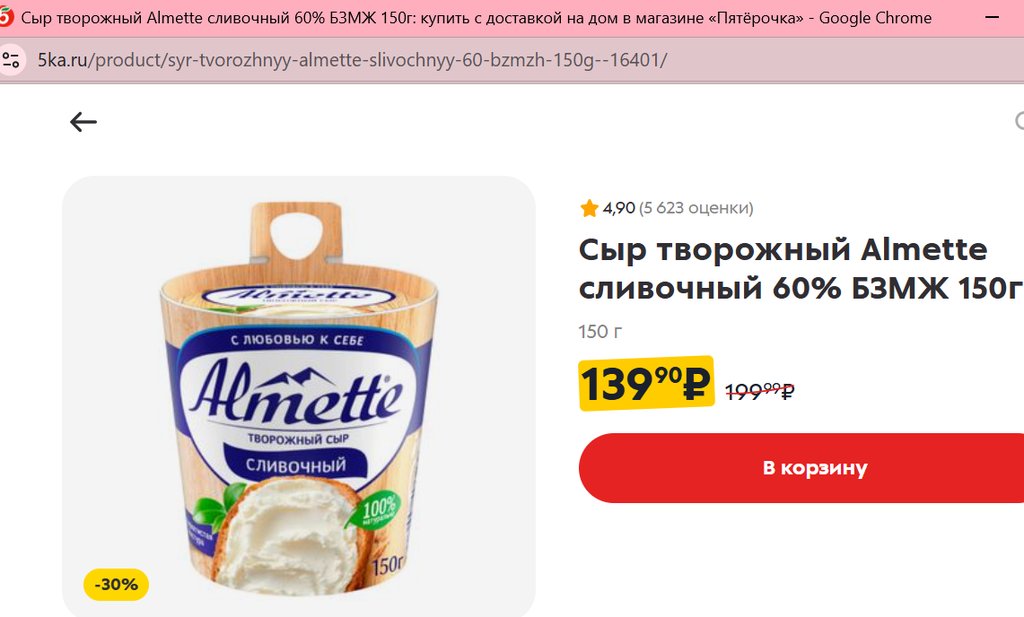Click the "150 г" weight below title
This screenshot has width=1024, height=617.
pos(600,331)
